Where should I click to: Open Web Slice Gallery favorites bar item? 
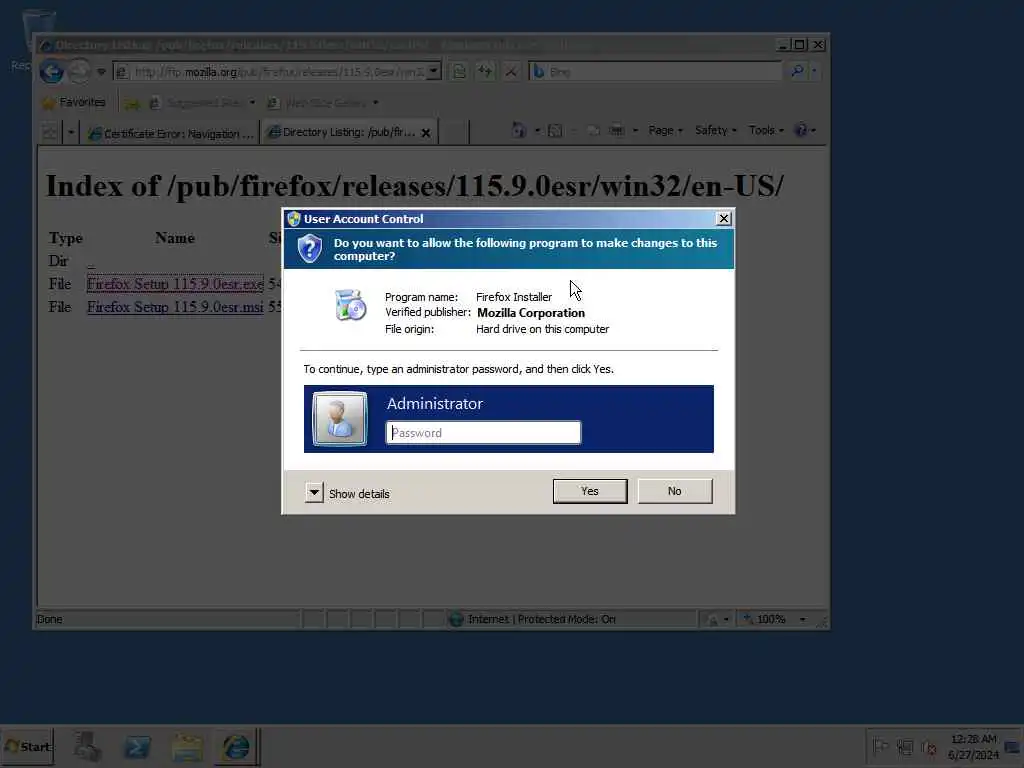[x=323, y=103]
